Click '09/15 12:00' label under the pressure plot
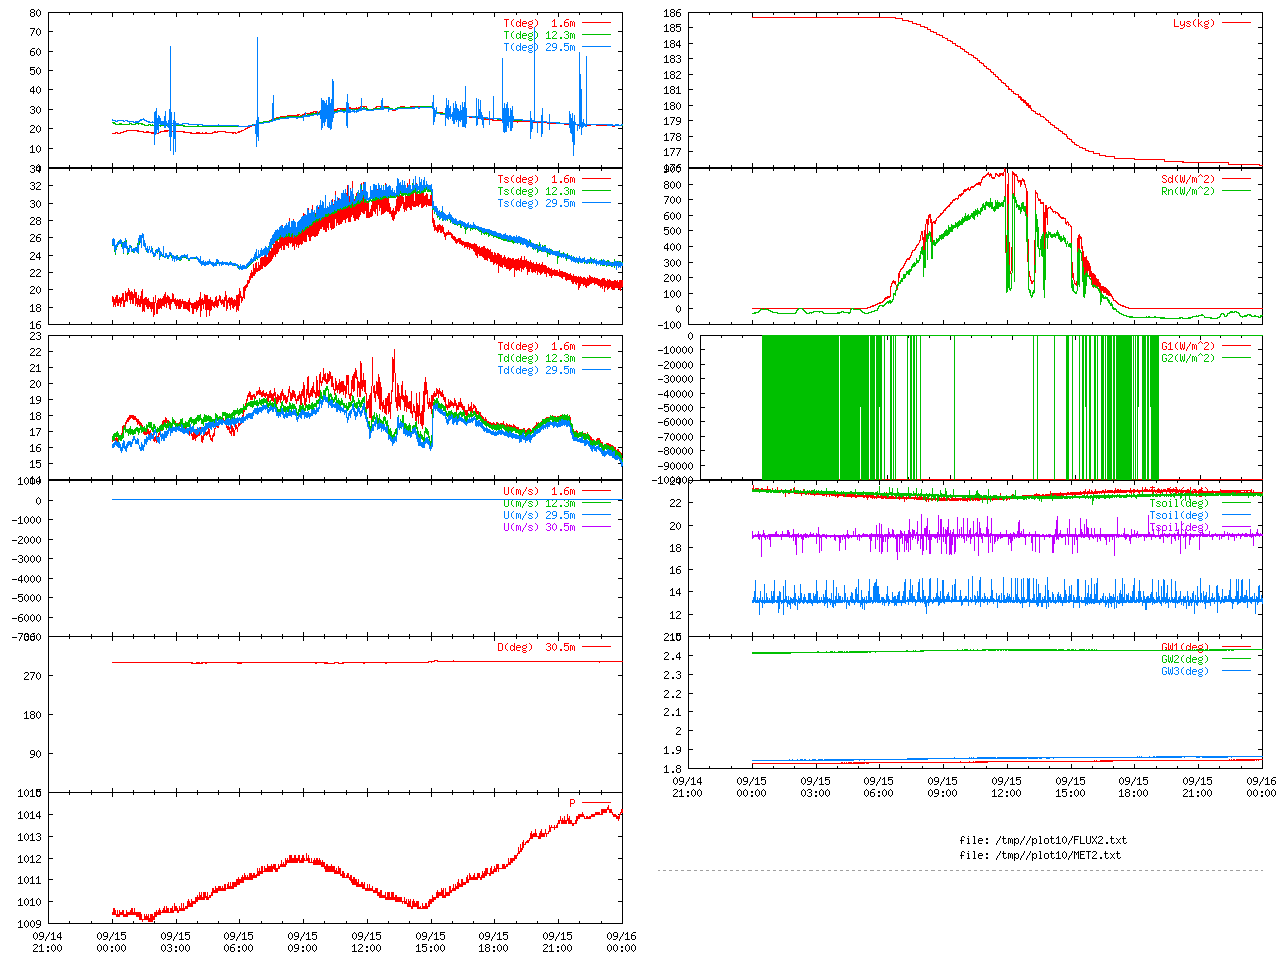Screen dimensions: 1280x960 tap(366, 942)
